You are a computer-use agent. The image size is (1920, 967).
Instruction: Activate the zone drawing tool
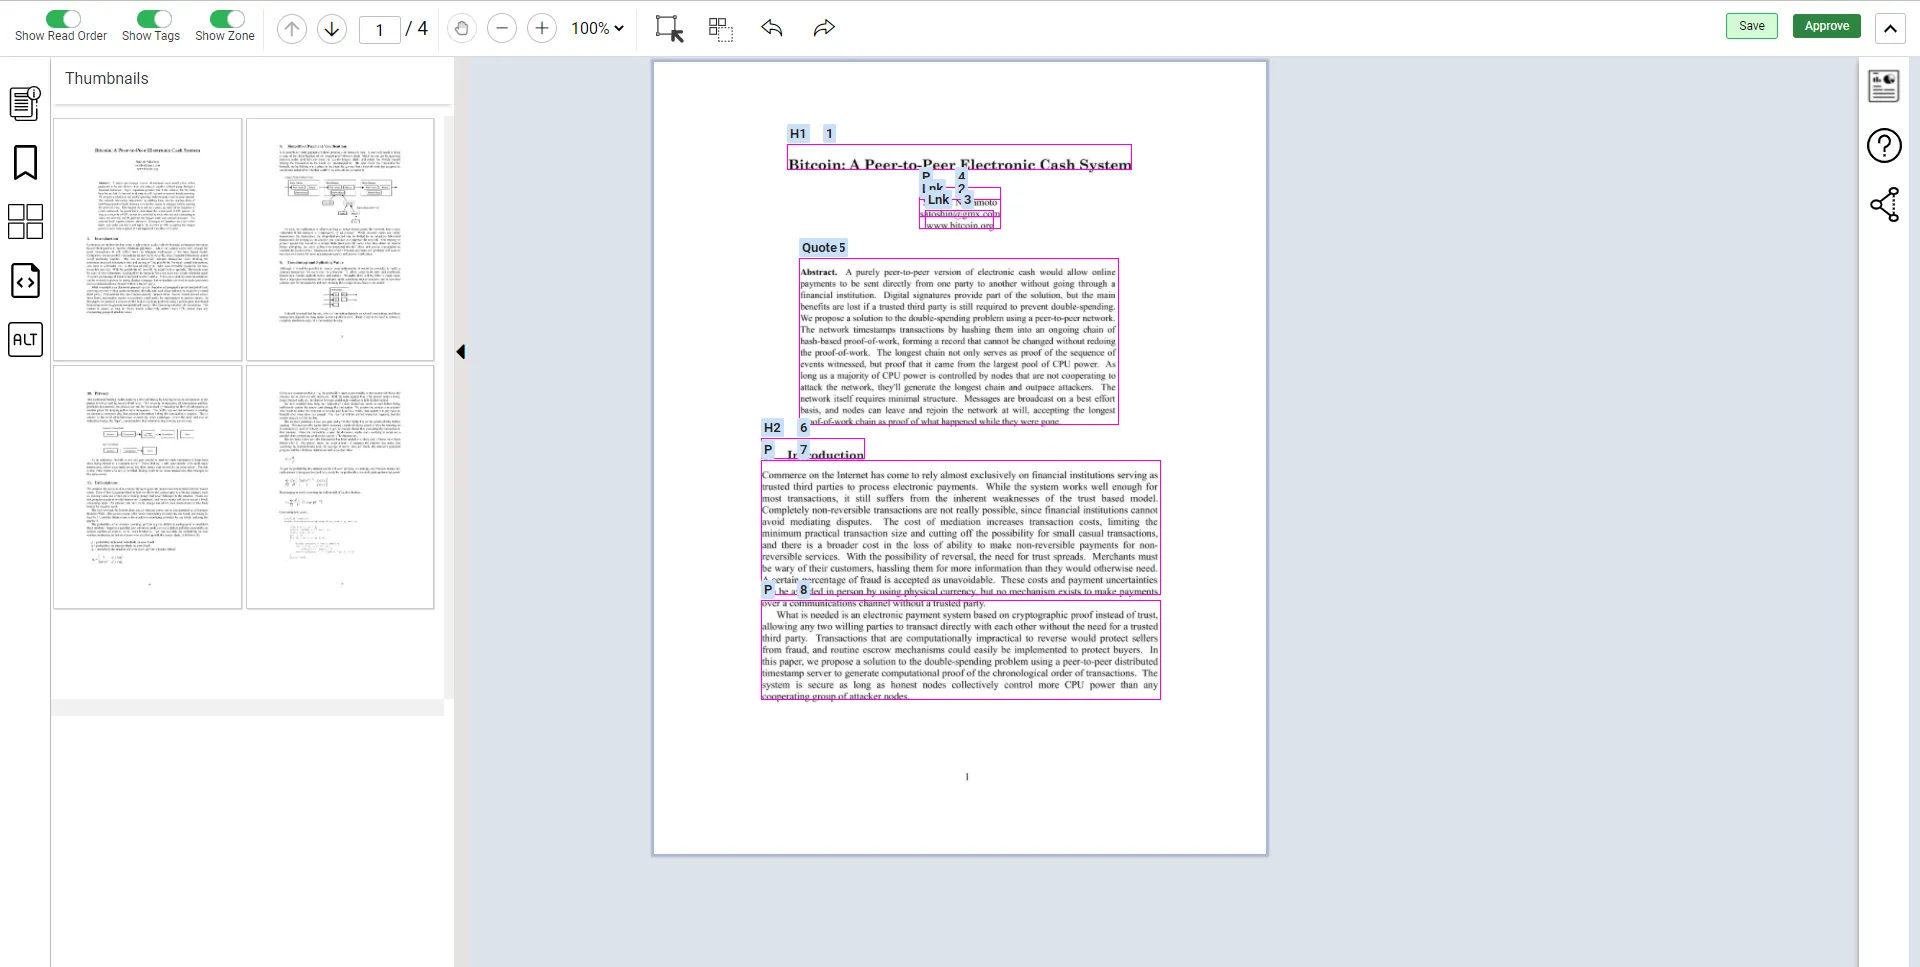(x=721, y=28)
